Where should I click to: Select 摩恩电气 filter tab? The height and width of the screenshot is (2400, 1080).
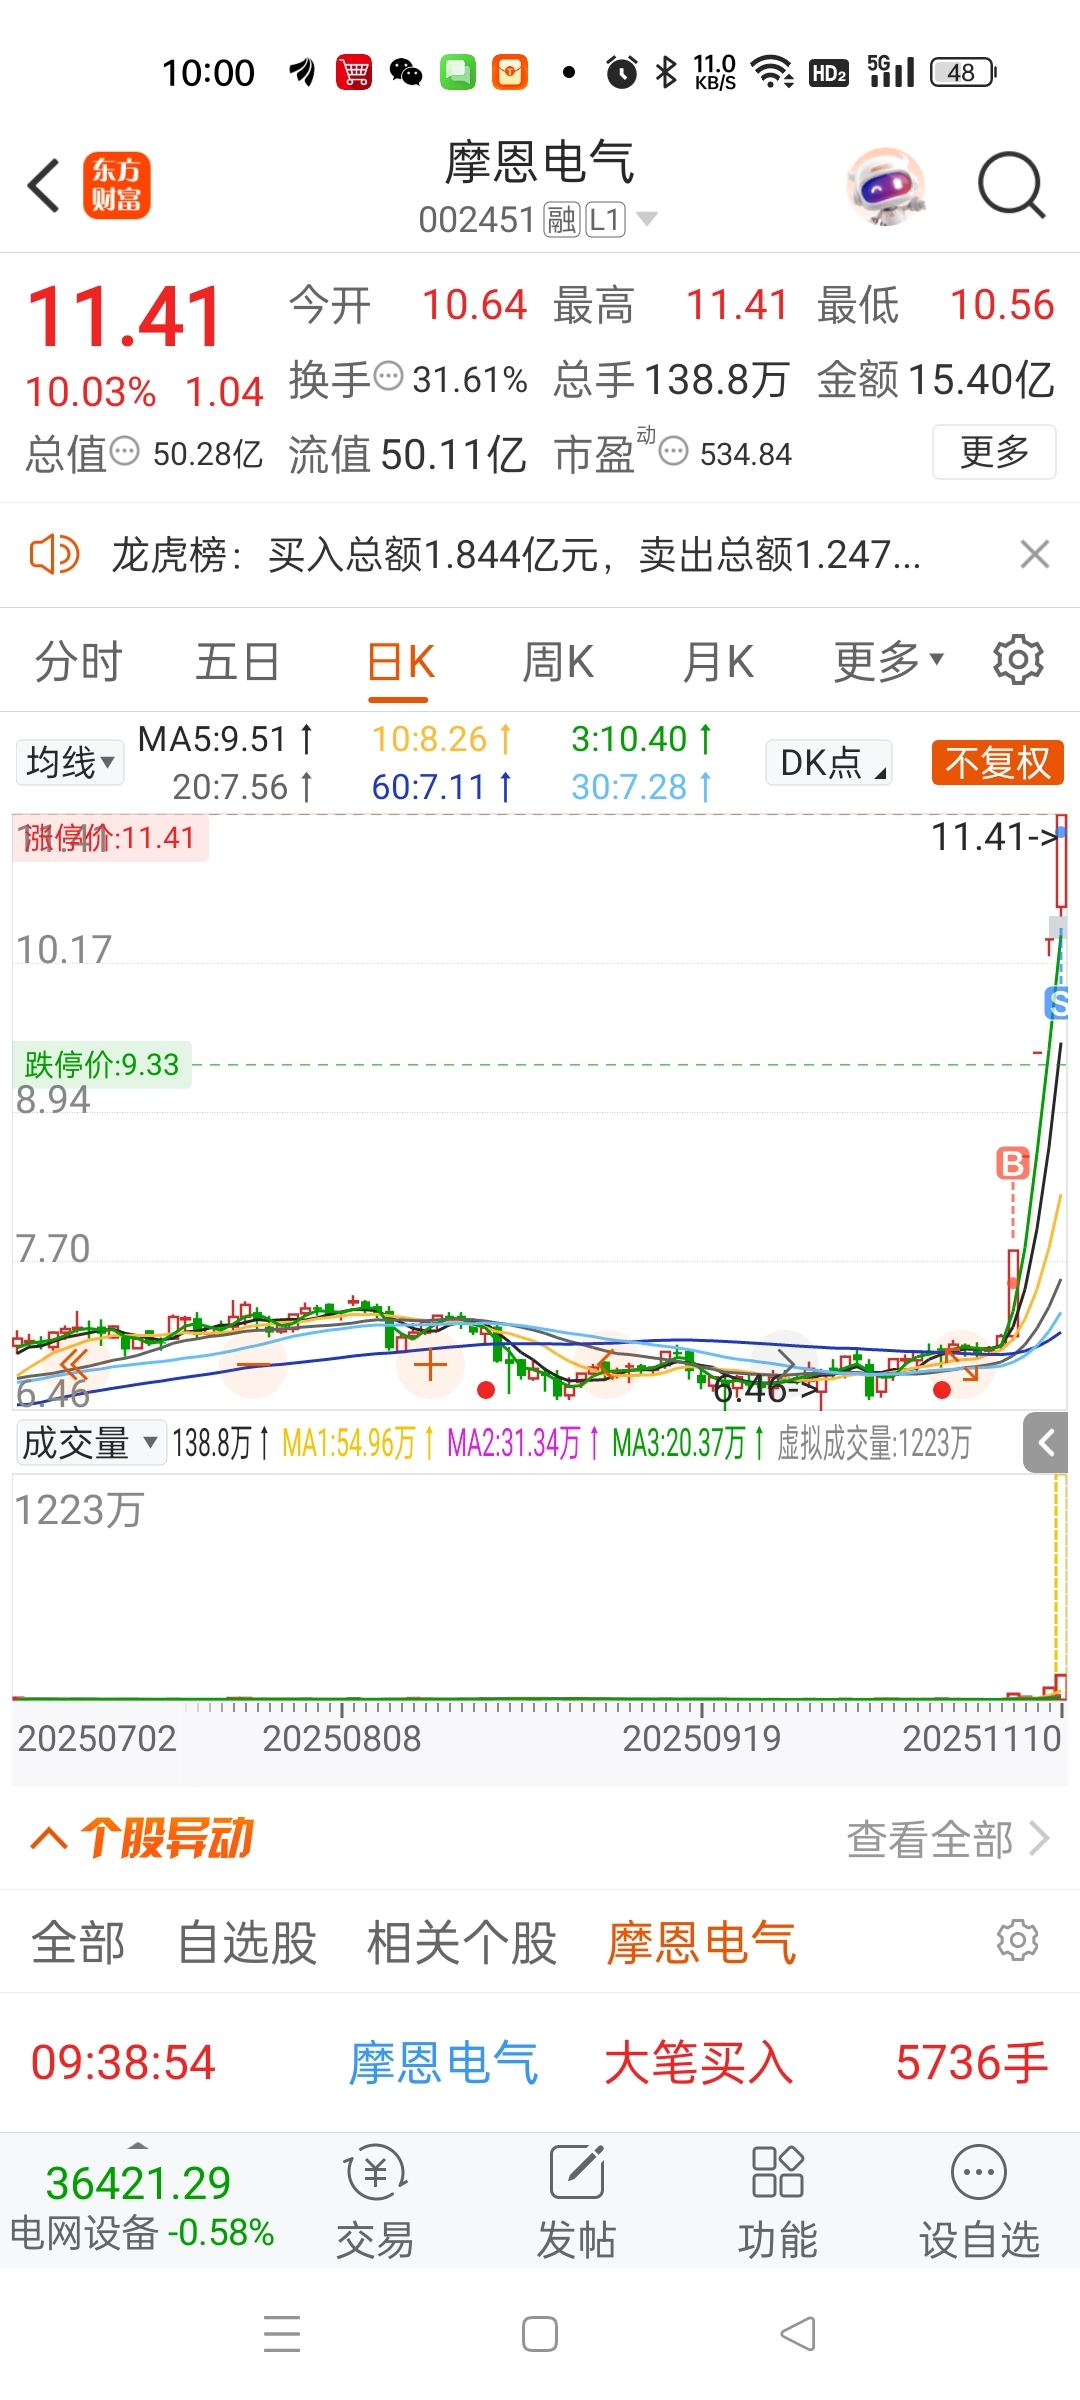(702, 1942)
